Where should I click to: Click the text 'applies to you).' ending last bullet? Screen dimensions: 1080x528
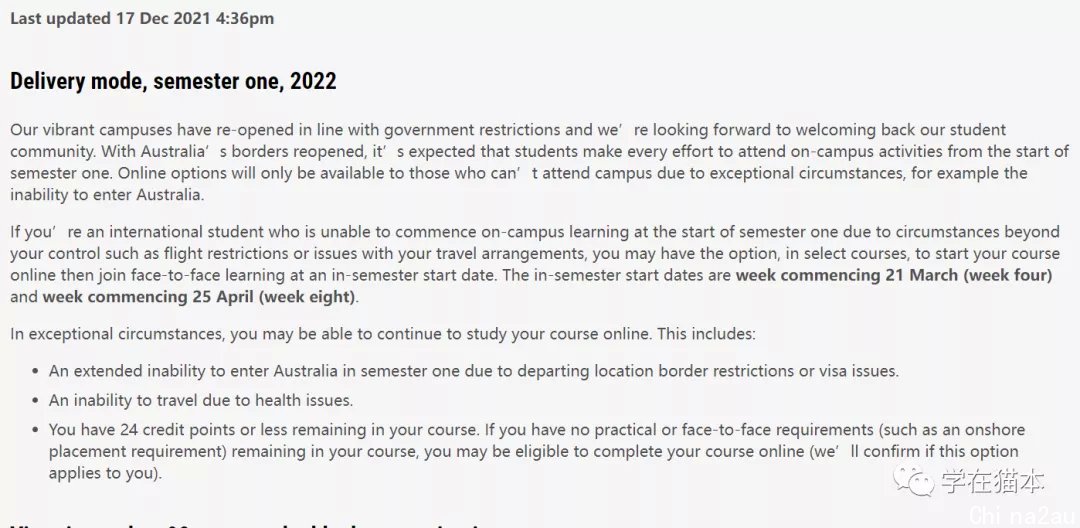105,474
